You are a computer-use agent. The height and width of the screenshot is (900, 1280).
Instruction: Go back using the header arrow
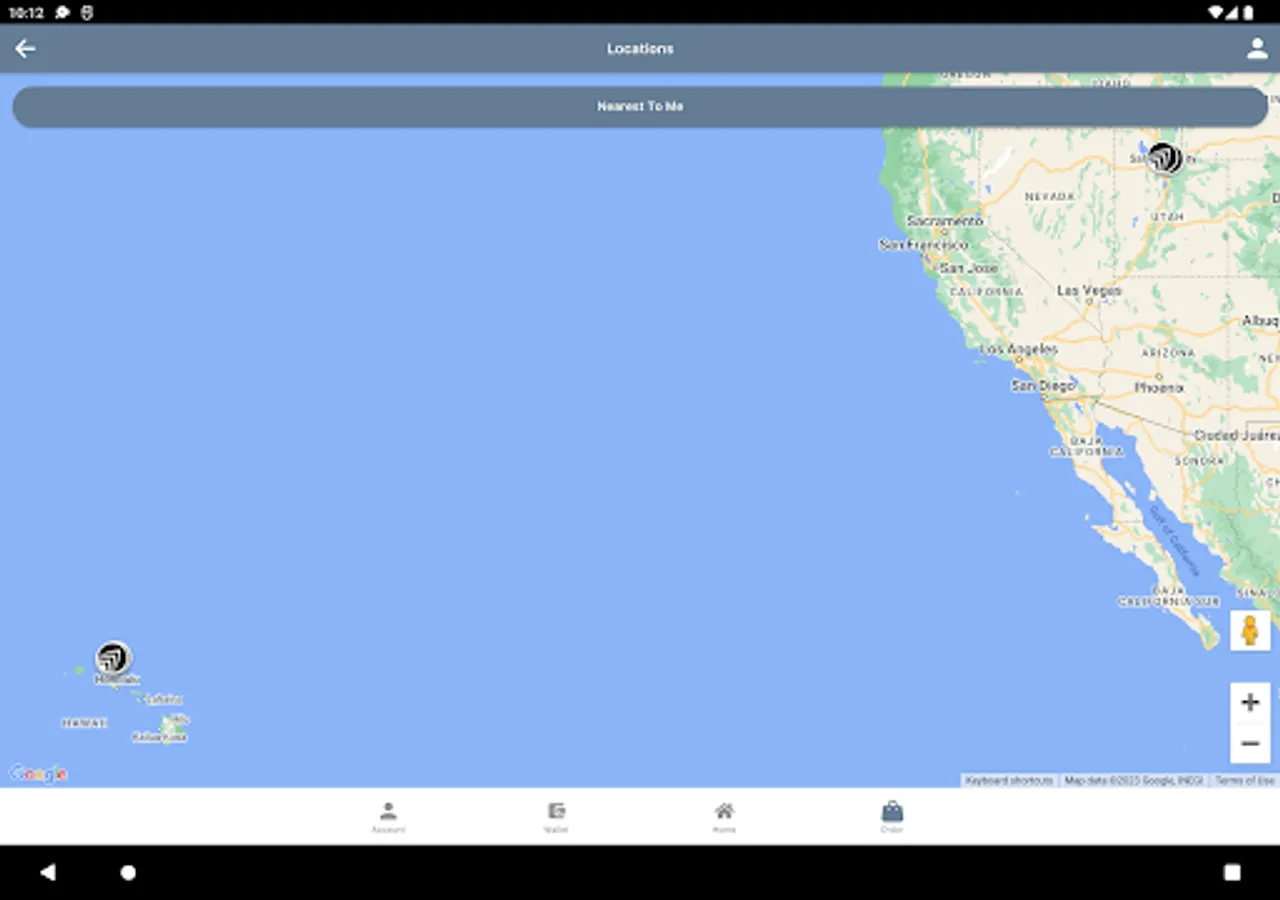(x=25, y=48)
